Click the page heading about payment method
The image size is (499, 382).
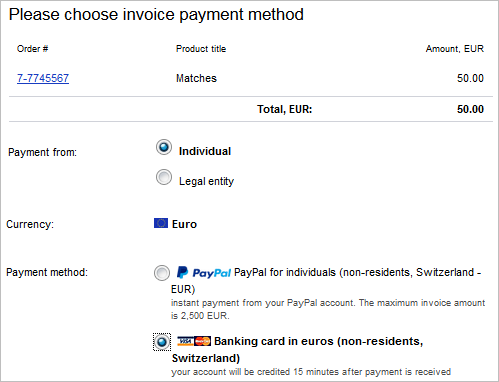pyautogui.click(x=156, y=15)
